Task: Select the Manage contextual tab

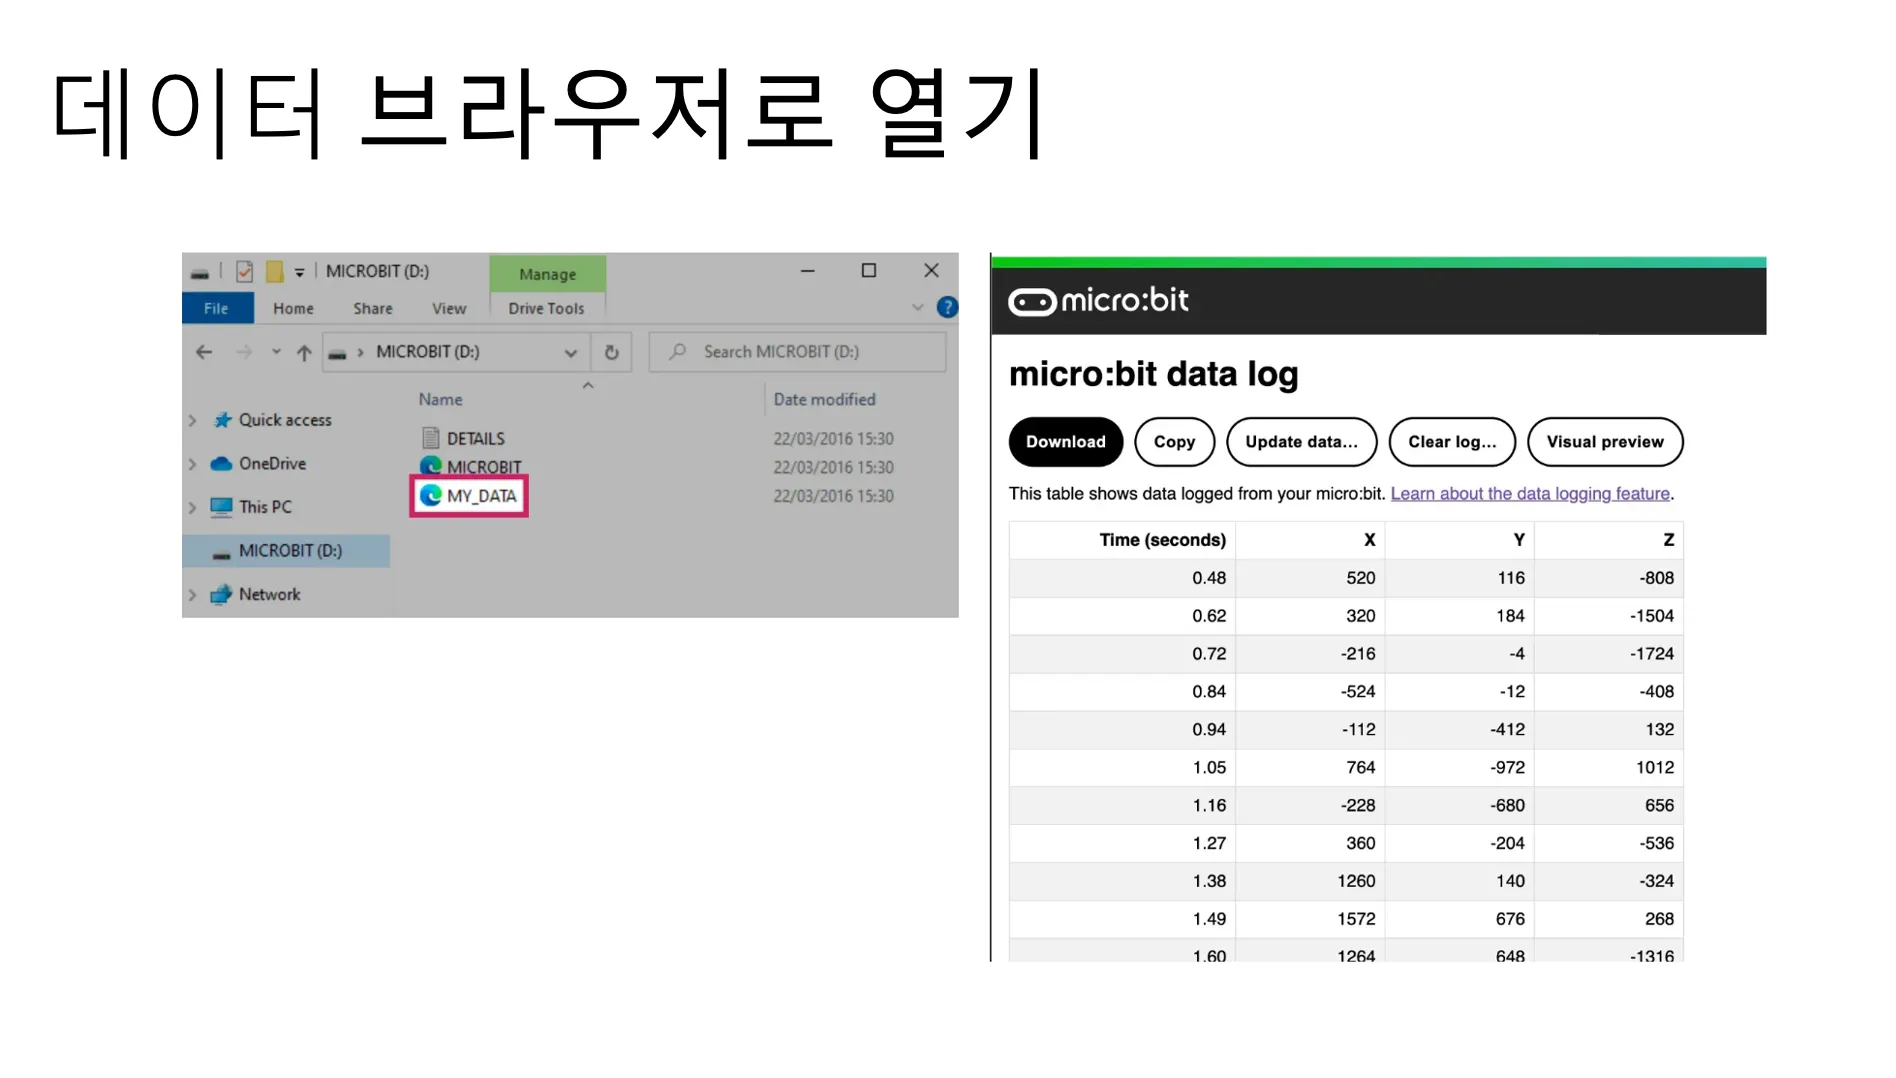Action: (548, 274)
